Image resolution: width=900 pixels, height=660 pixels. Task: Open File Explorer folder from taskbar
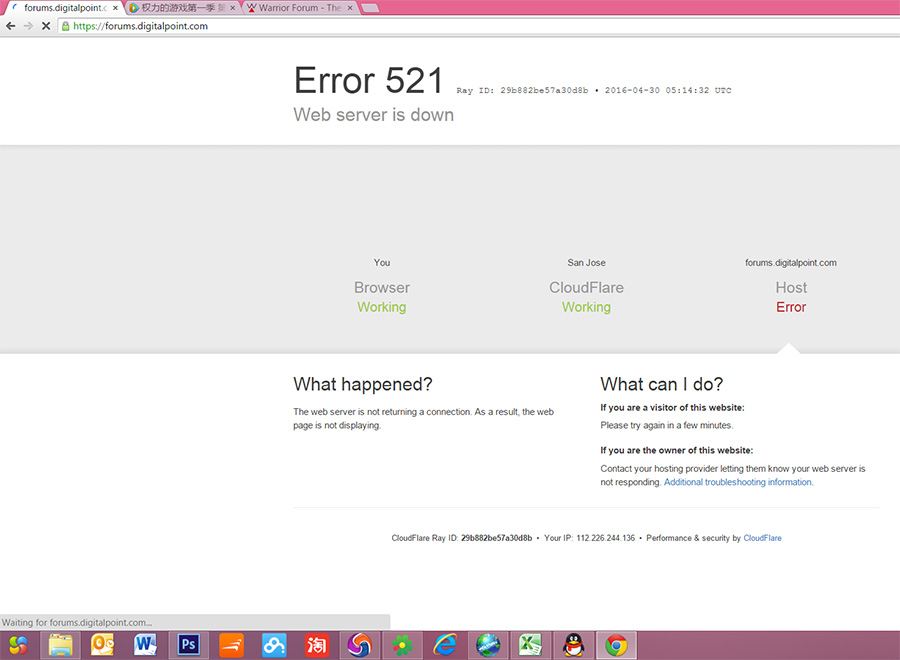(x=60, y=646)
